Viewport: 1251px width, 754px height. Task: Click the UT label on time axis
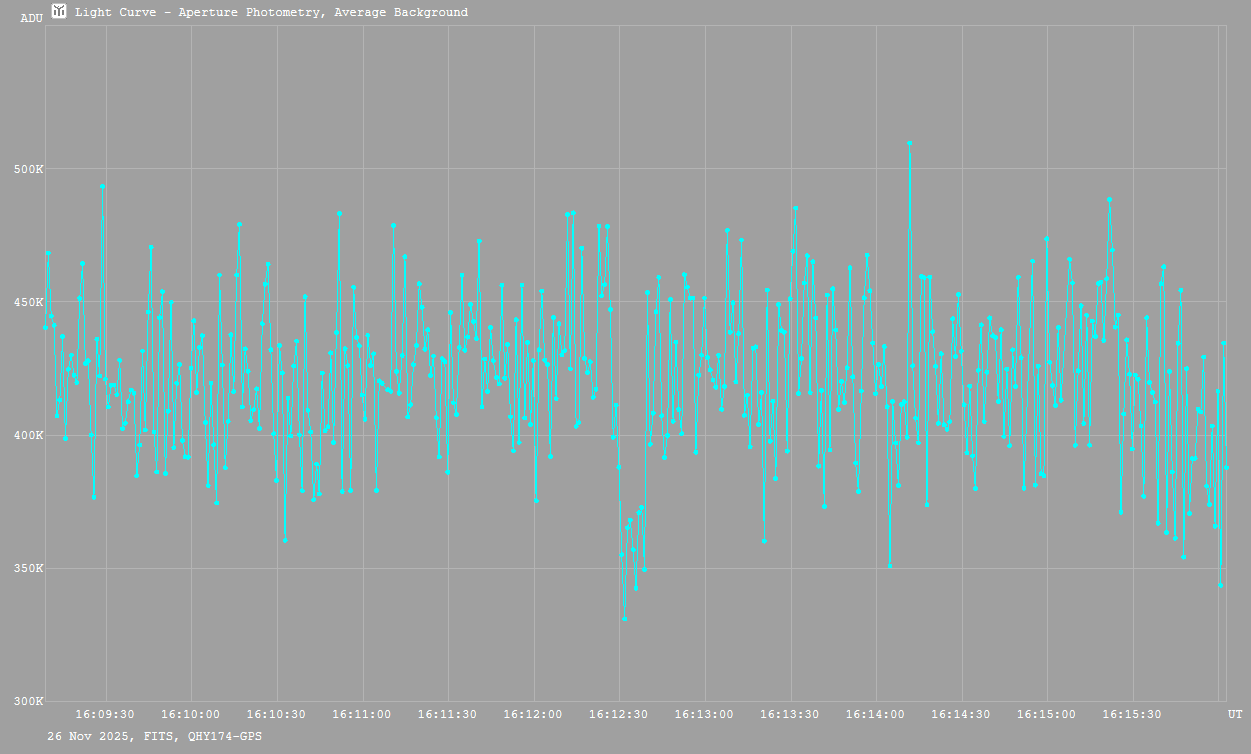tap(1235, 714)
